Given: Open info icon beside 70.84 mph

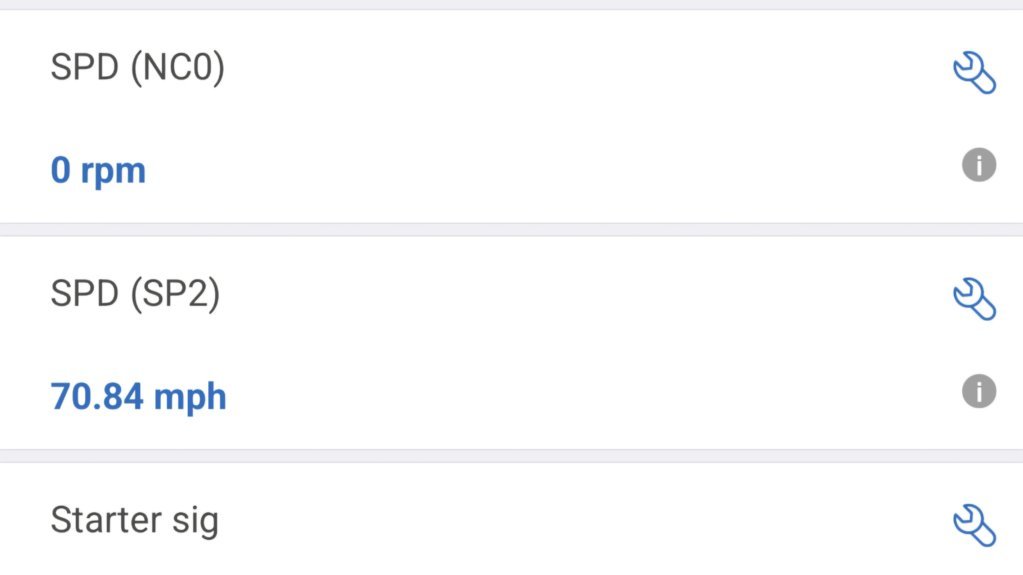Looking at the screenshot, I should point(979,391).
